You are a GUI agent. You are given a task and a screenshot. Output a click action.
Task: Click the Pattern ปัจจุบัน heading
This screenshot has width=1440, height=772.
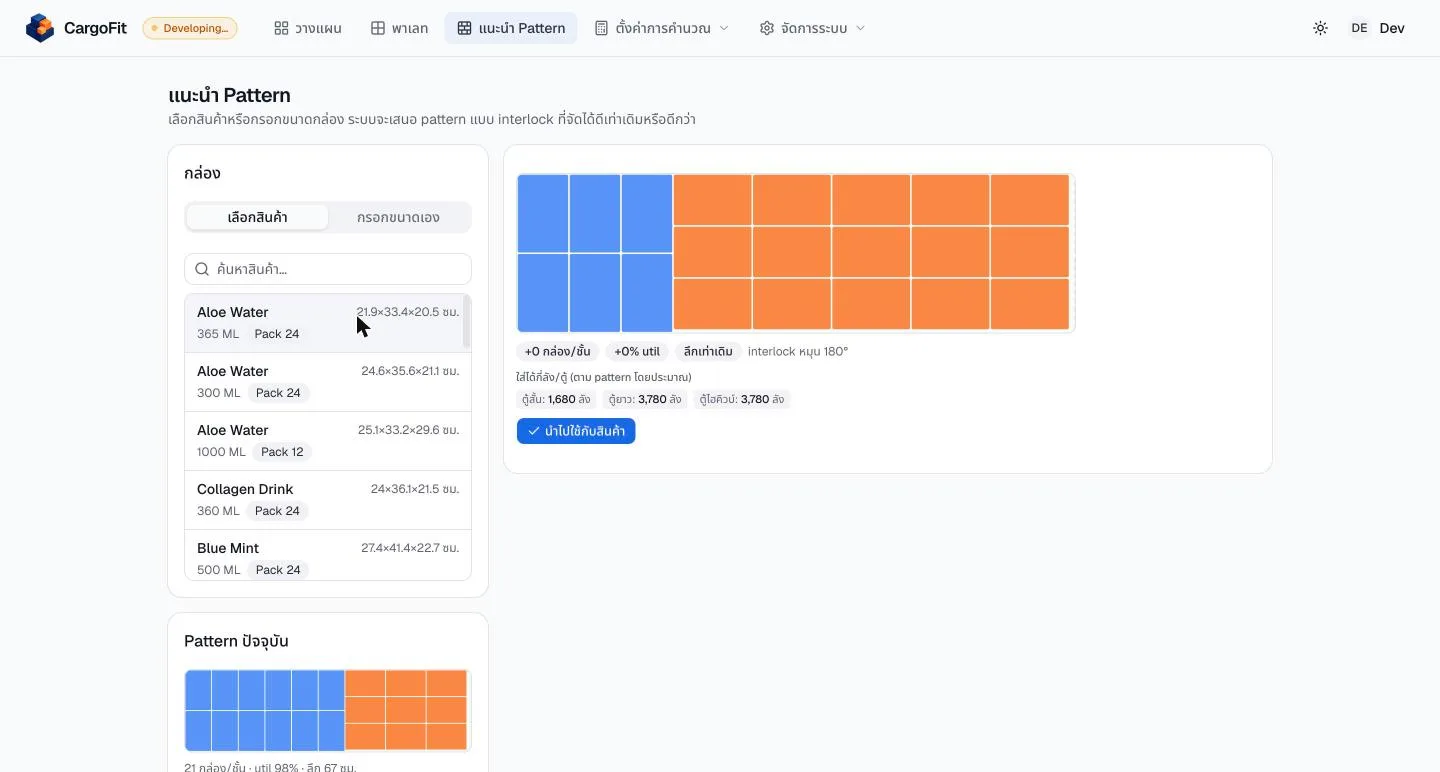pyautogui.click(x=236, y=641)
